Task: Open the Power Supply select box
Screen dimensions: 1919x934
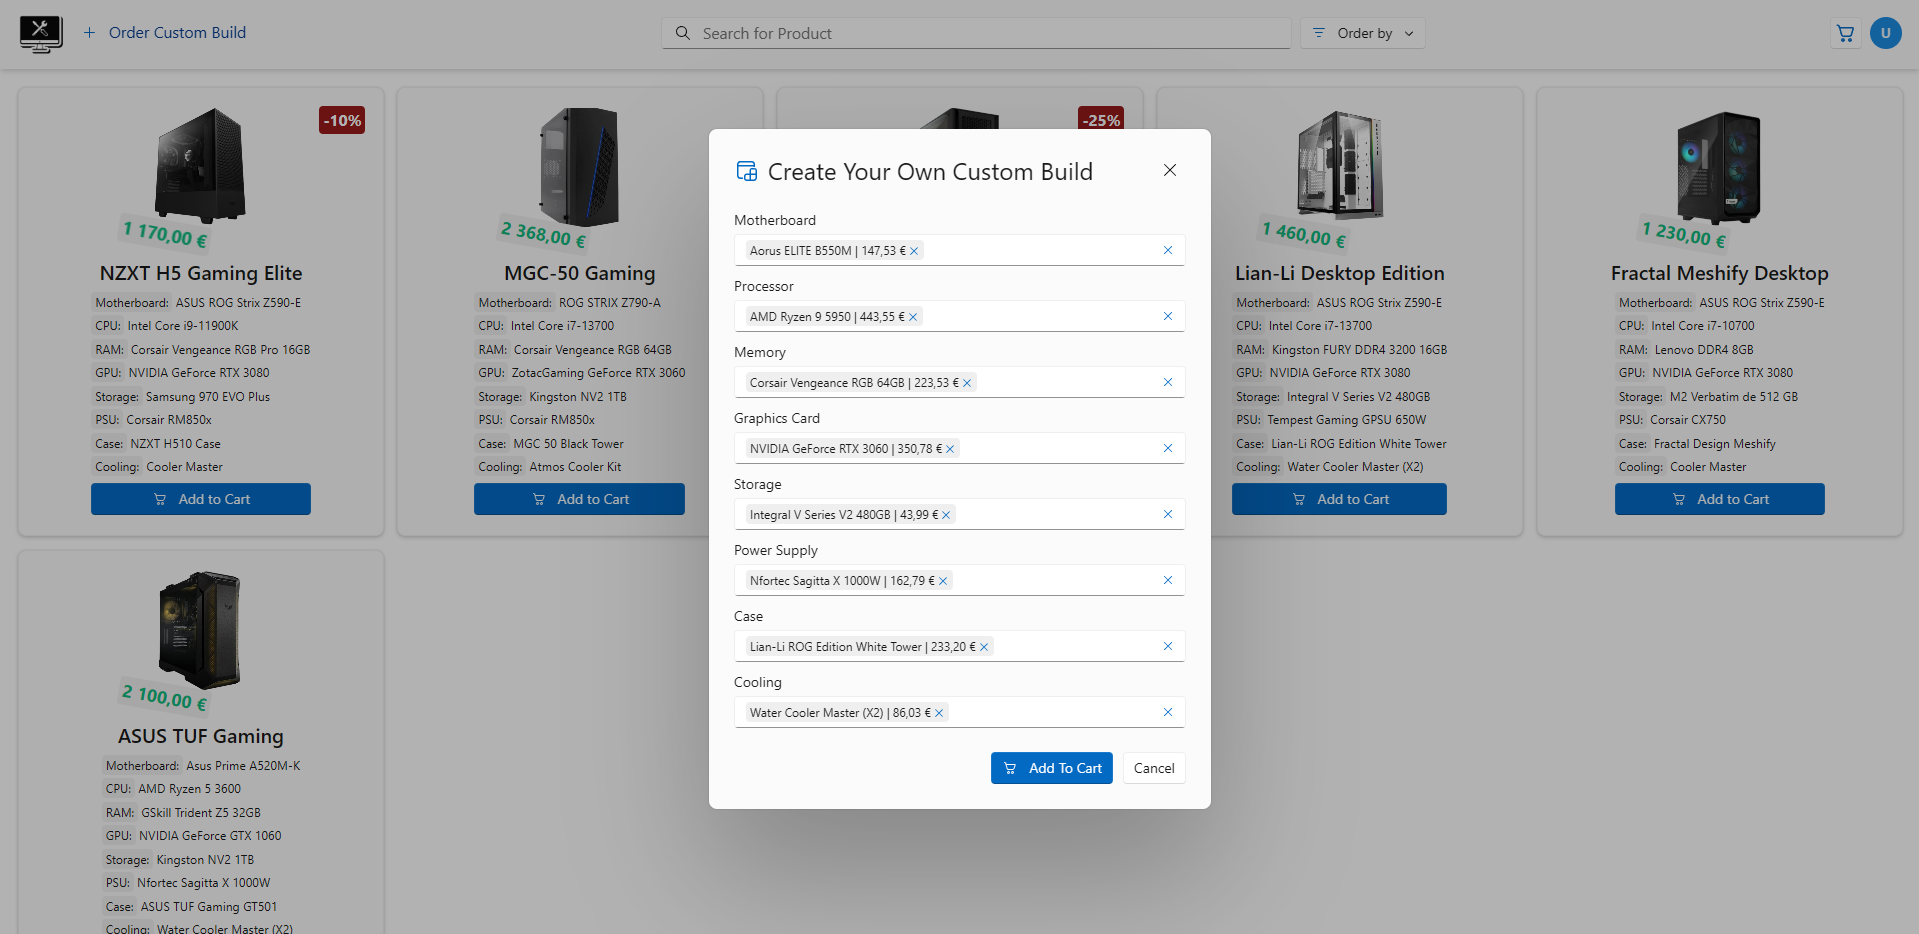Action: coord(959,580)
